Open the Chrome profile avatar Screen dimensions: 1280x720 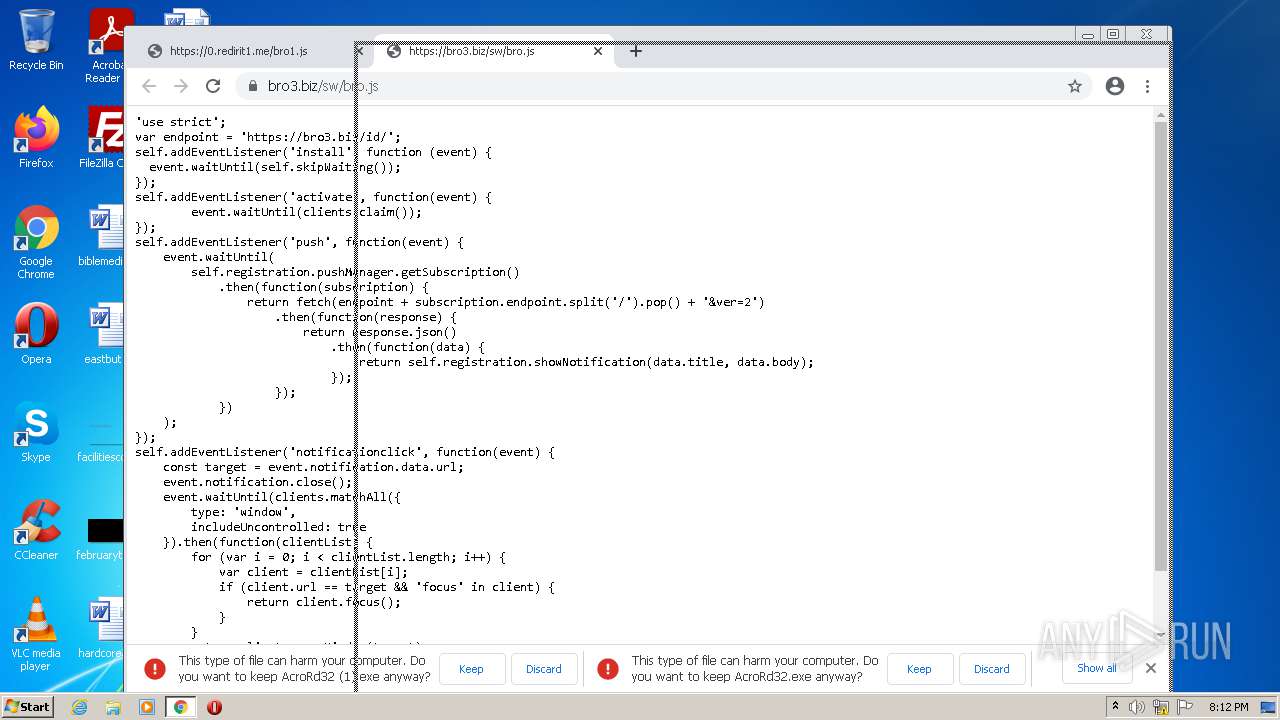1115,86
